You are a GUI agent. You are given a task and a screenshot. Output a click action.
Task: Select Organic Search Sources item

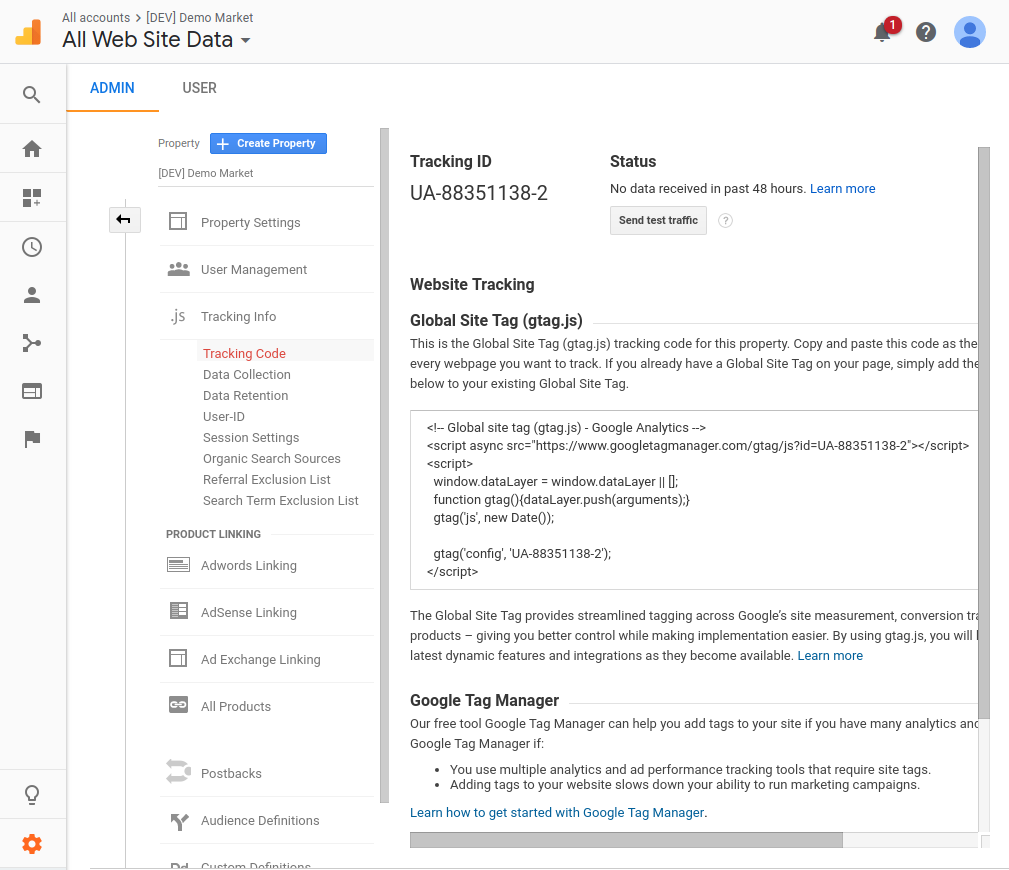[272, 459]
